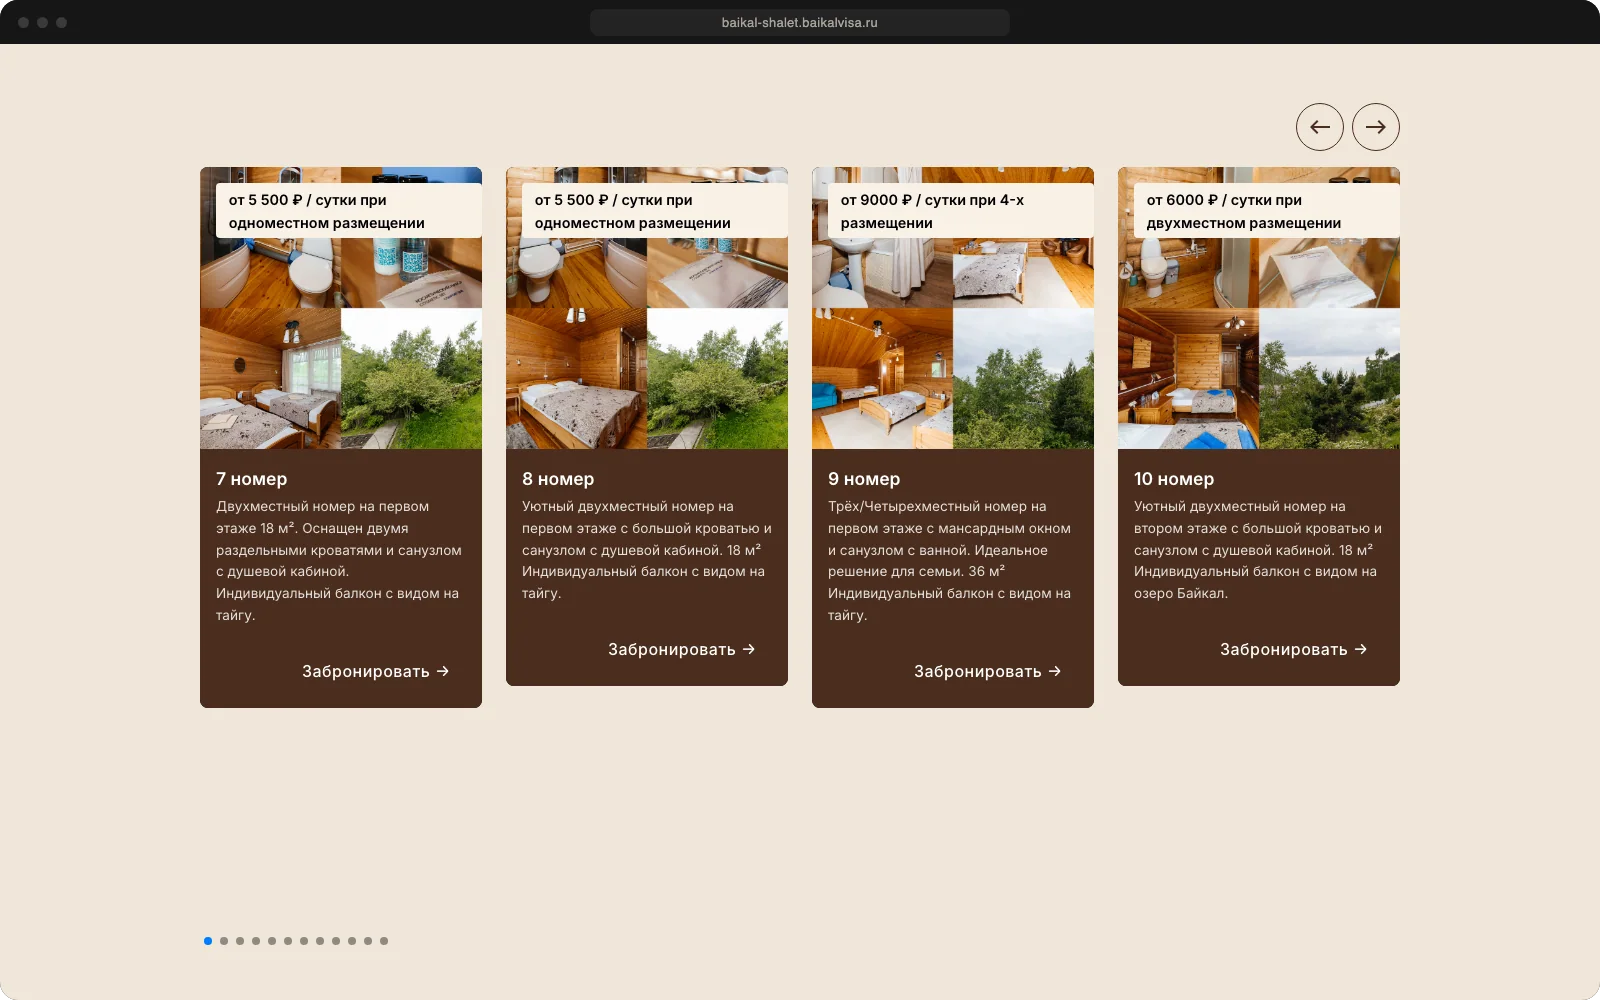Open the bedroom photo in 7 номер card
Screen dimensions: 1600x1000
tap(270, 378)
